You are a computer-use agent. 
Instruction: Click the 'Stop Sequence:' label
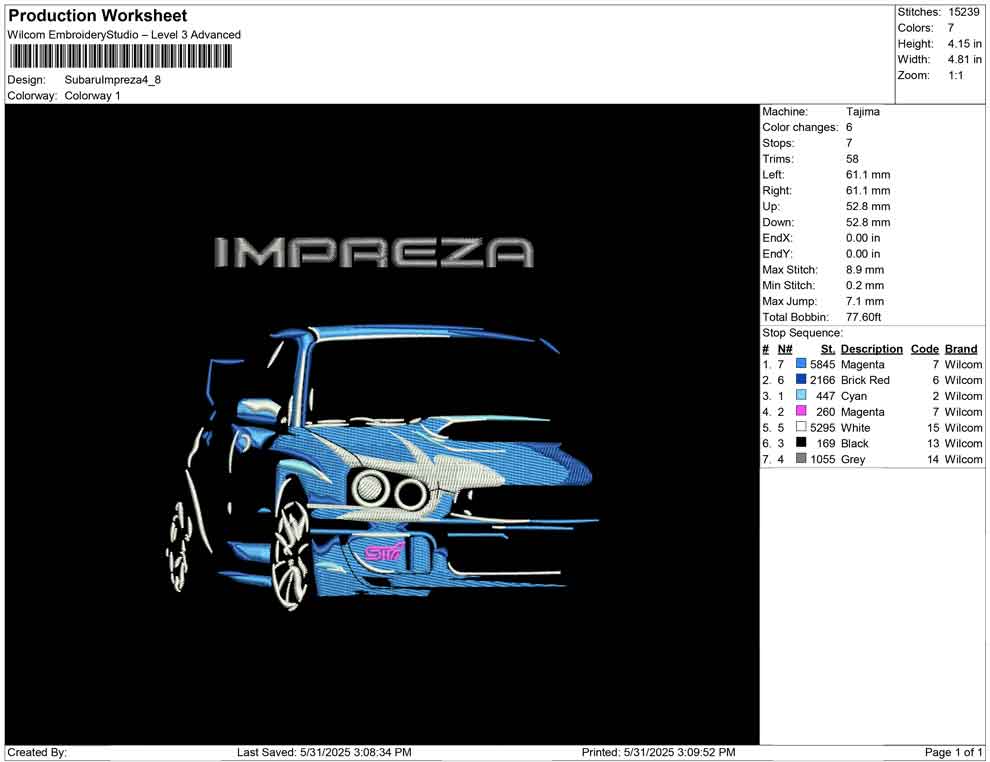click(802, 333)
